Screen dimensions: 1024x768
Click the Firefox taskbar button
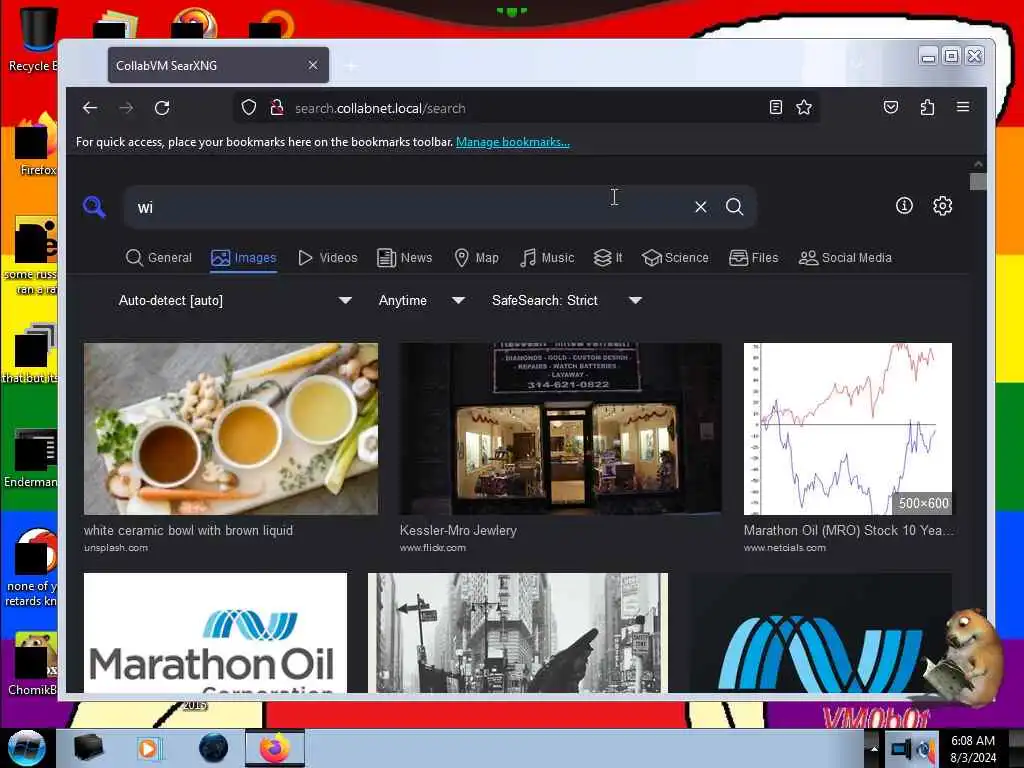(275, 748)
